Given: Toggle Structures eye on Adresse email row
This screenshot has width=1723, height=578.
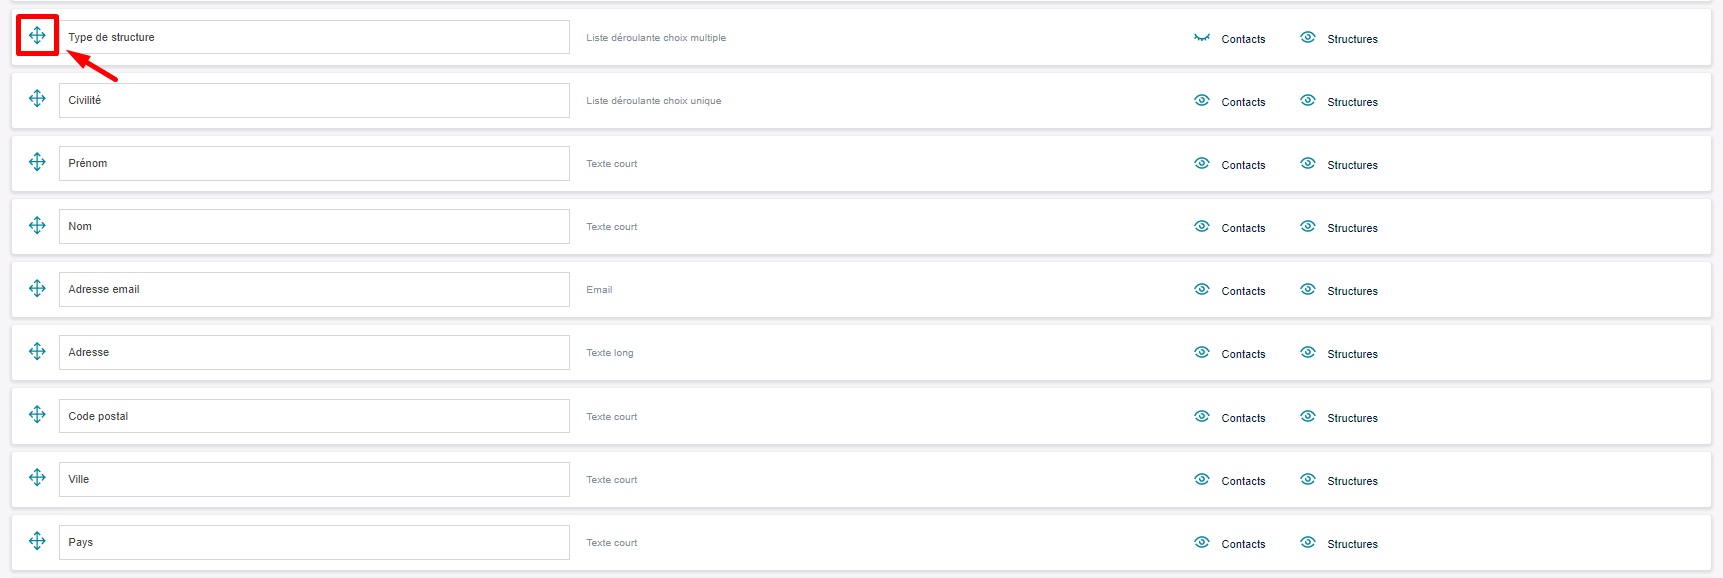Looking at the screenshot, I should click(1308, 289).
